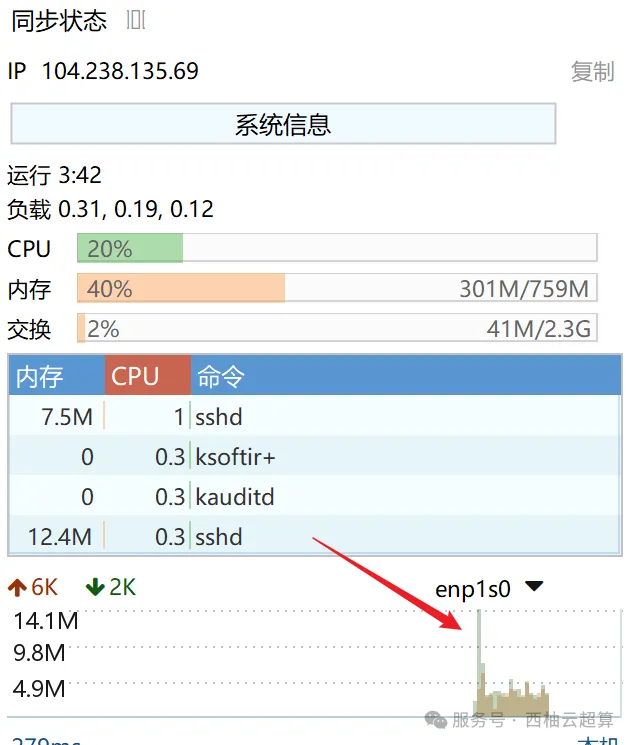
Task: Click the download speed arrow icon
Action: coord(95,587)
